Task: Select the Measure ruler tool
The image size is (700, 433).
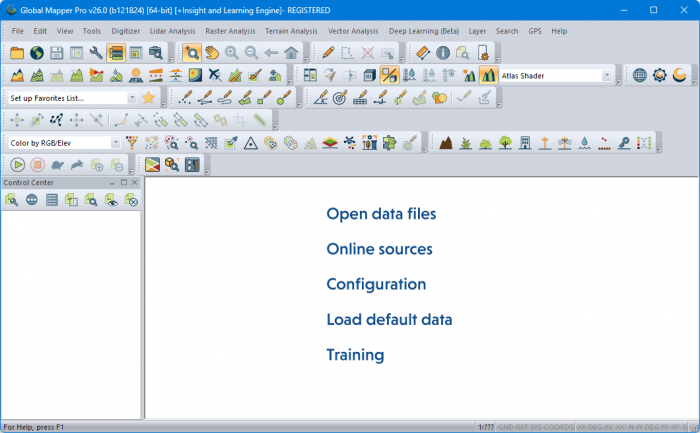Action: 422,53
